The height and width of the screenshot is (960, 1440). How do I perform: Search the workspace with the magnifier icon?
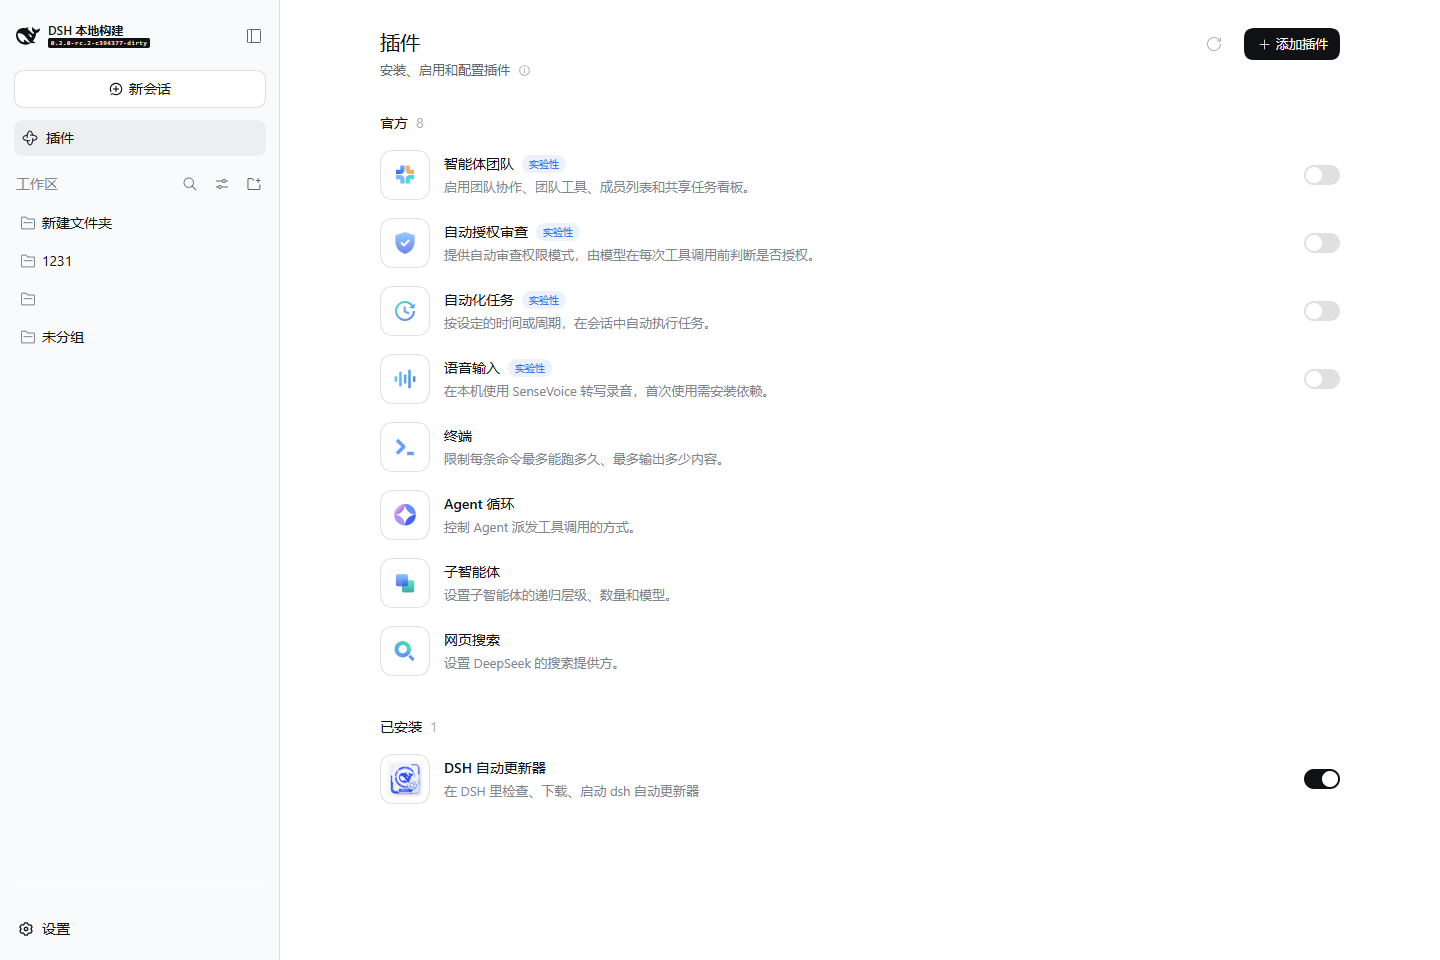click(x=190, y=184)
